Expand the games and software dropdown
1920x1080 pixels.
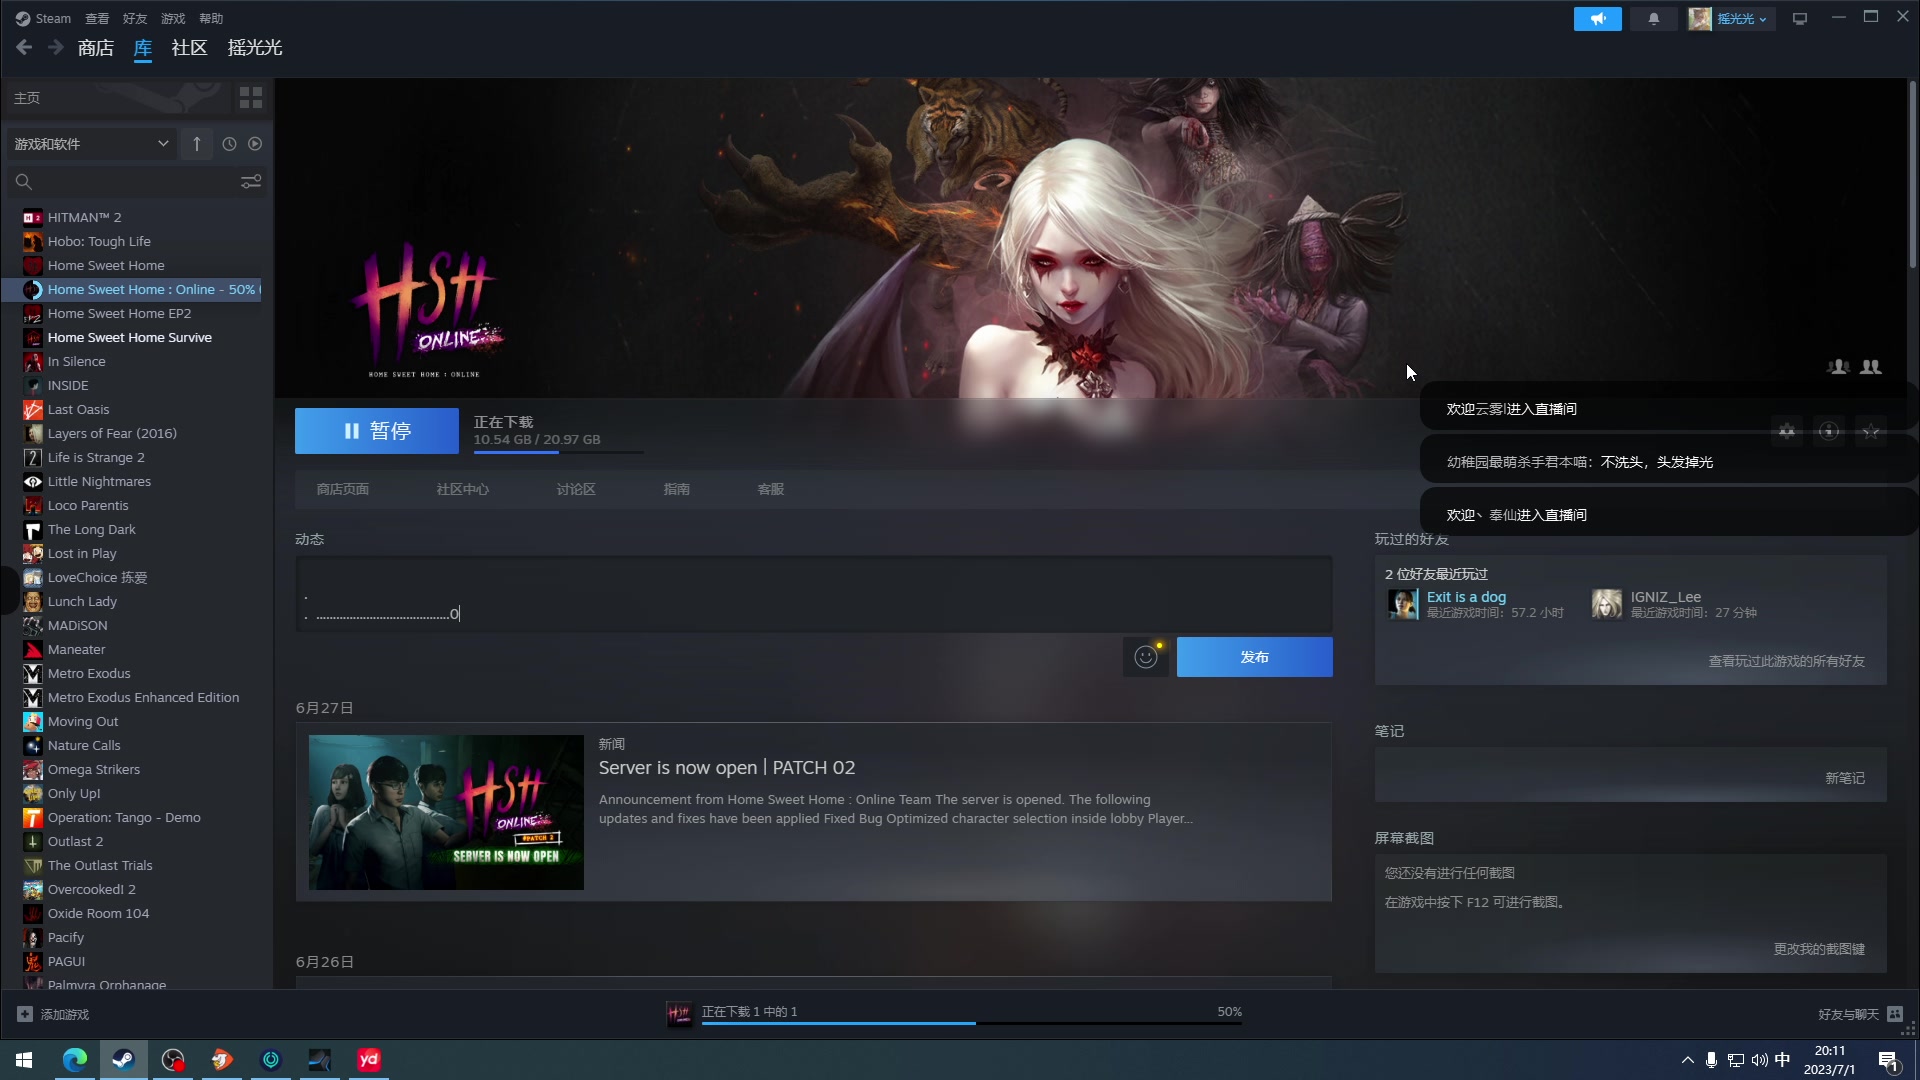92,144
